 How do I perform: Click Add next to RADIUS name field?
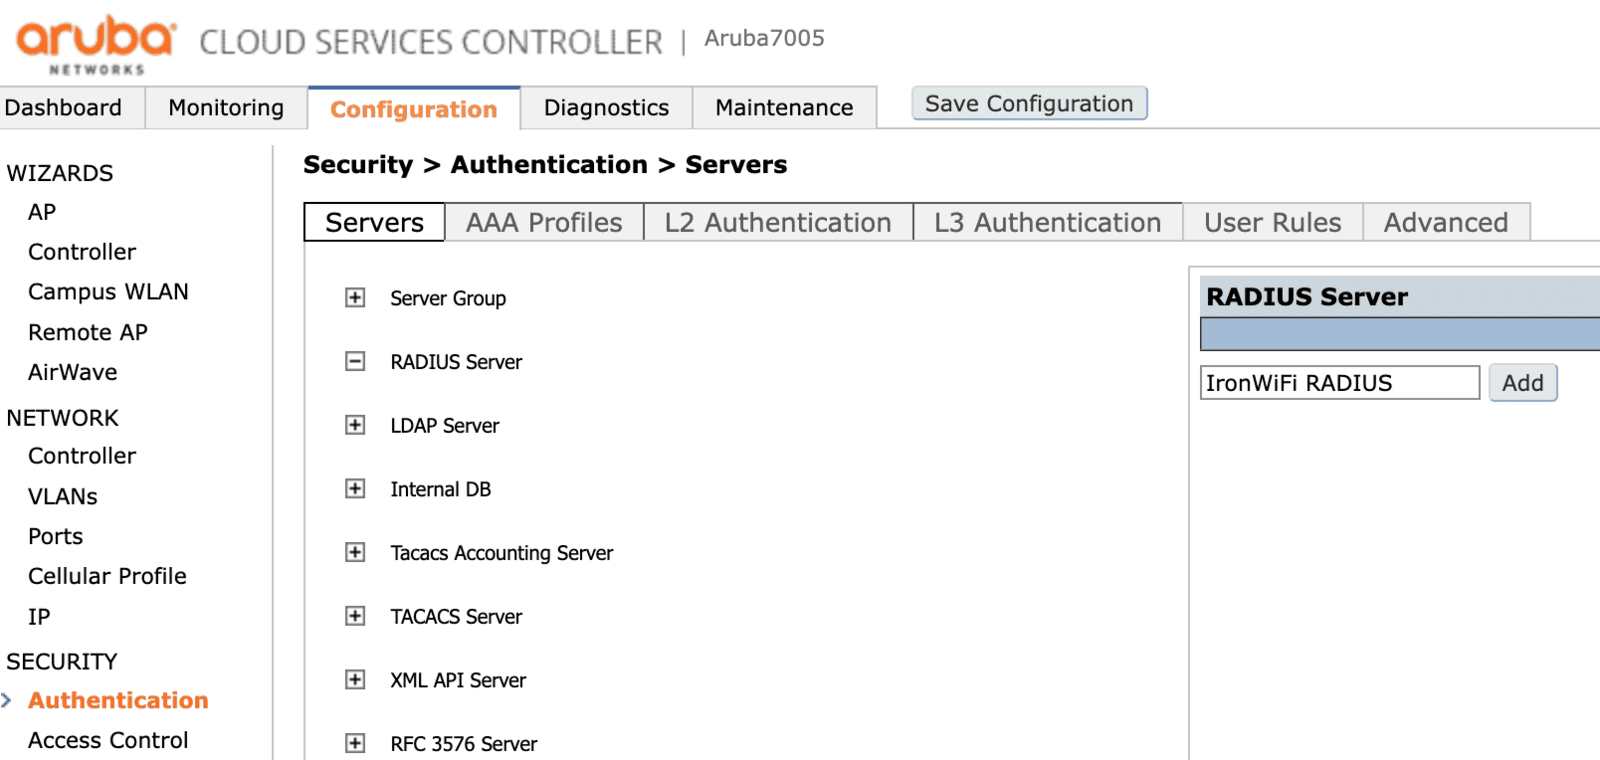[x=1523, y=383]
